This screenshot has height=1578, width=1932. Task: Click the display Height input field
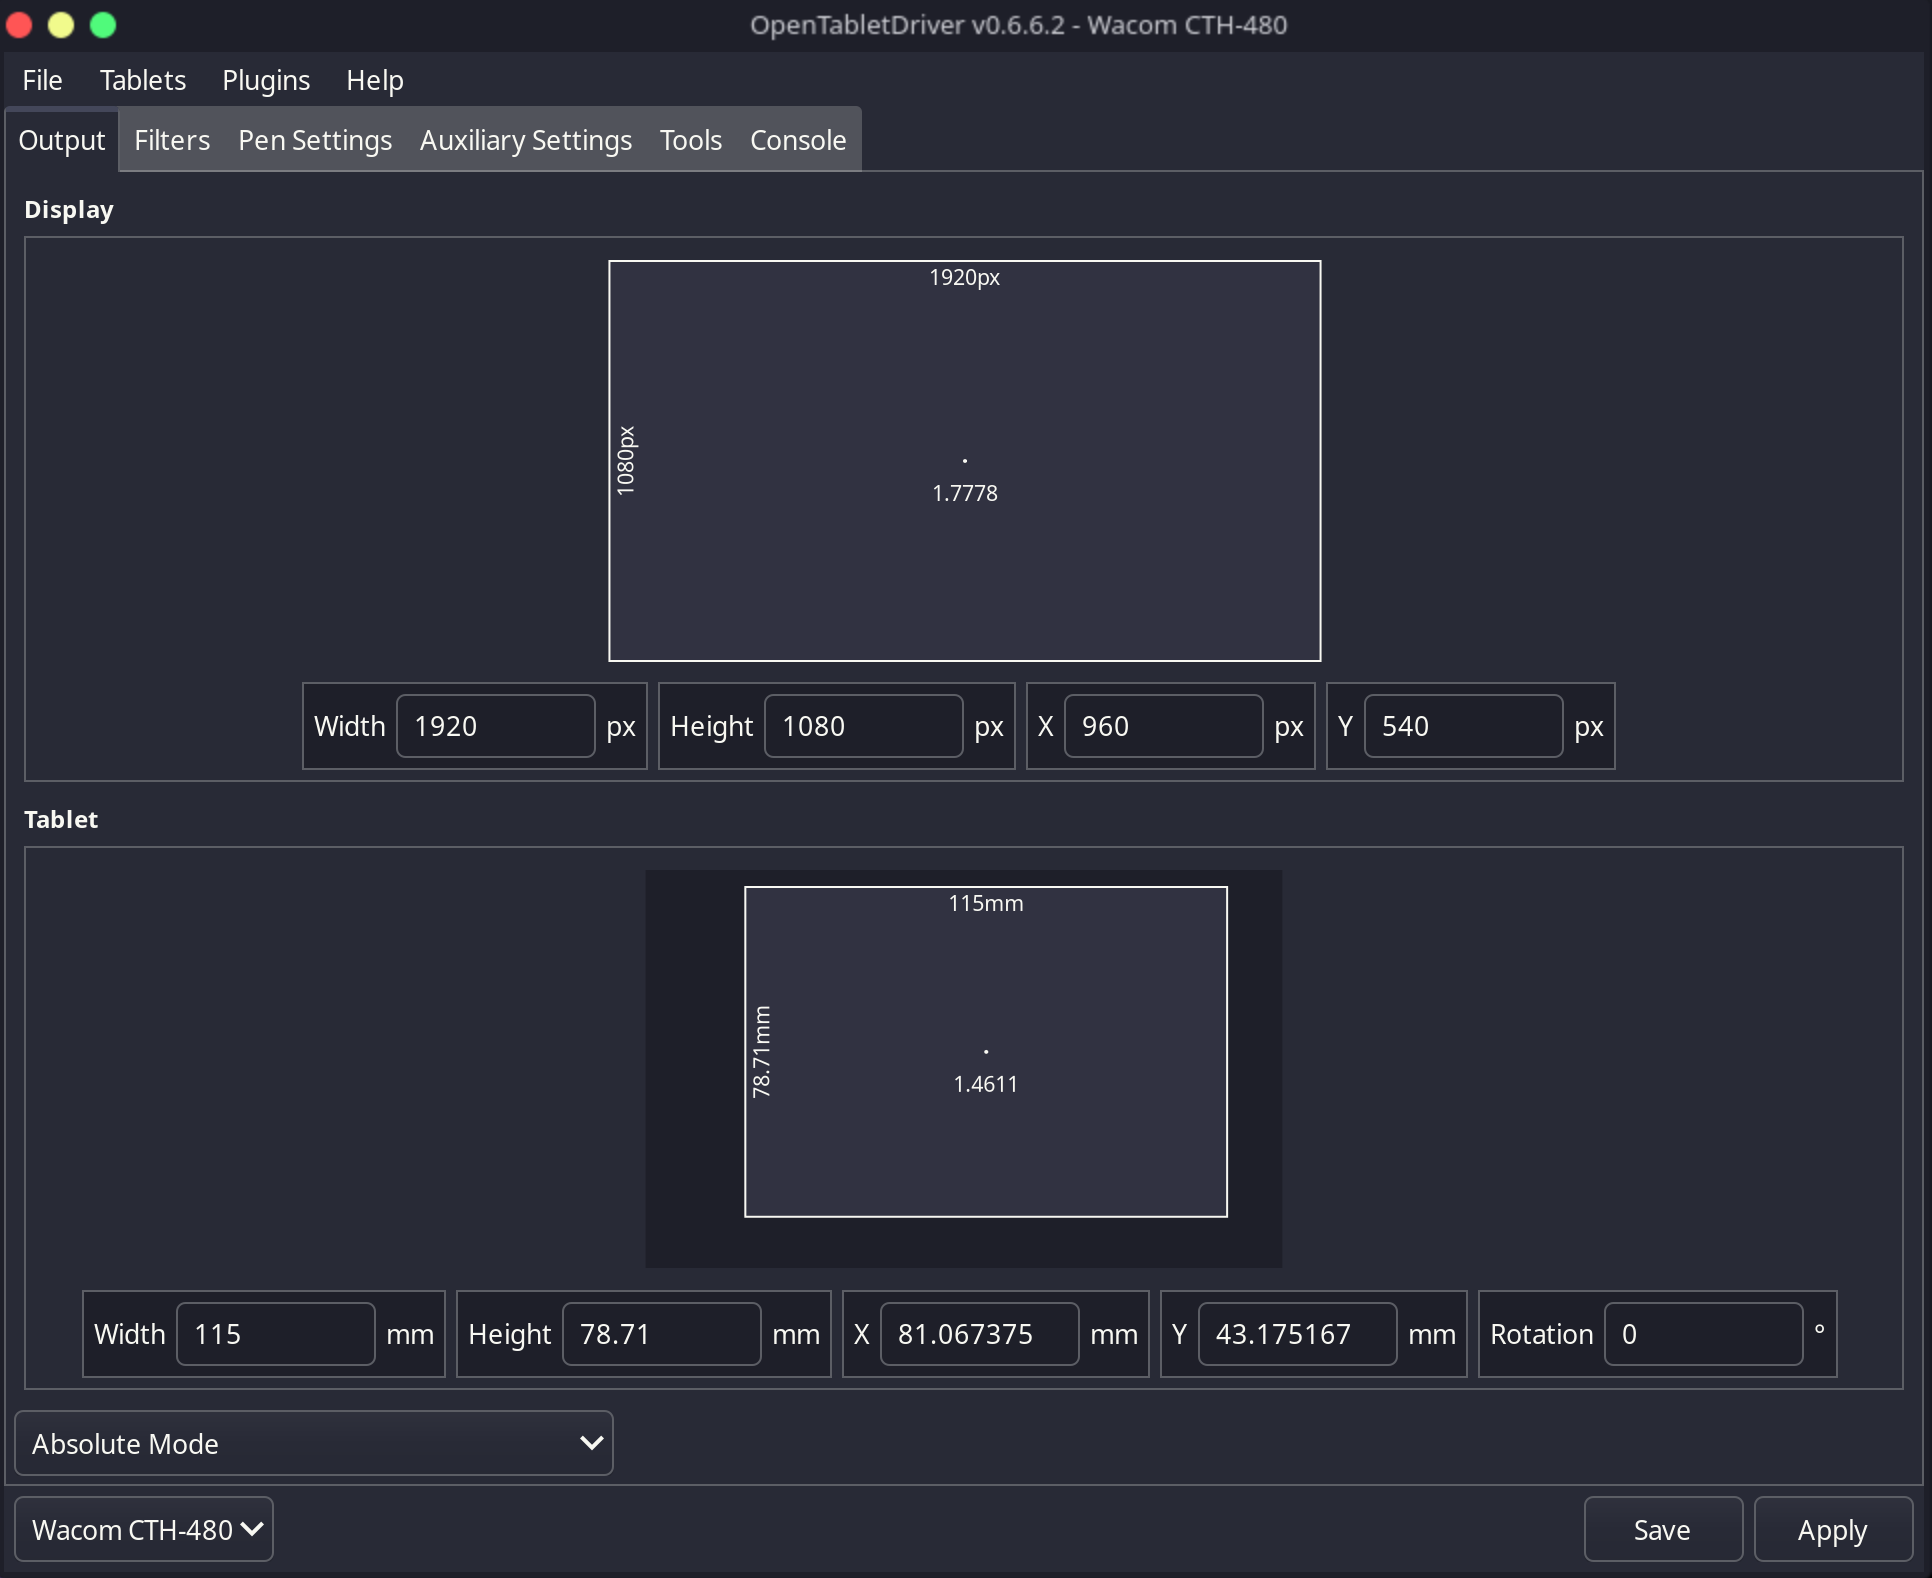863,726
